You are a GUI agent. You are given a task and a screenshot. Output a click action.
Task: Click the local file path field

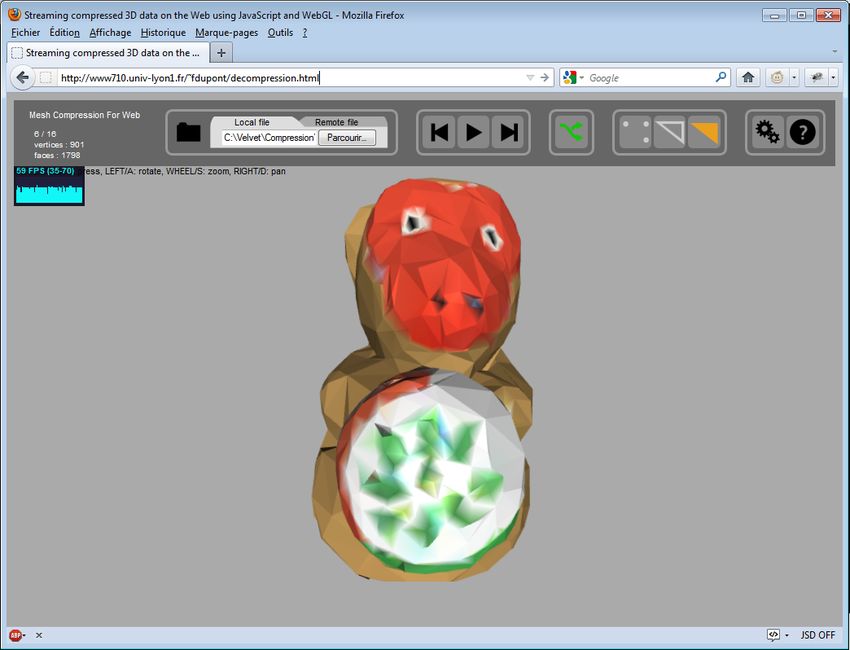tap(269, 138)
